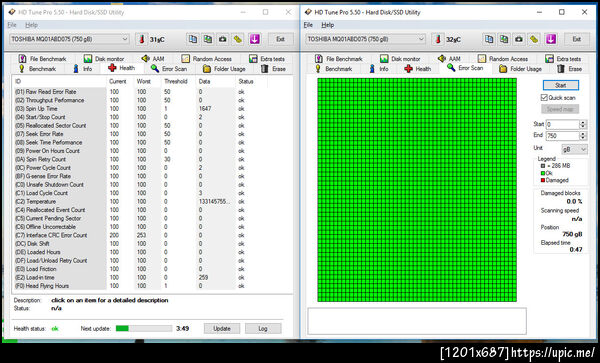Open File menu in right window

308,25
